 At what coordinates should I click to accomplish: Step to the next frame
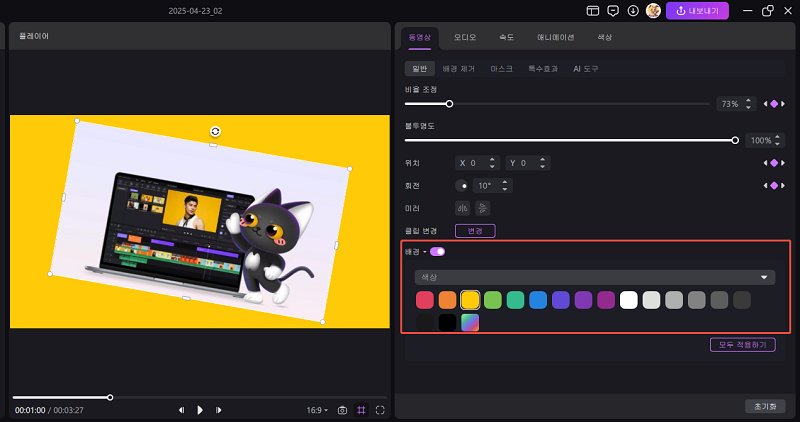218,410
